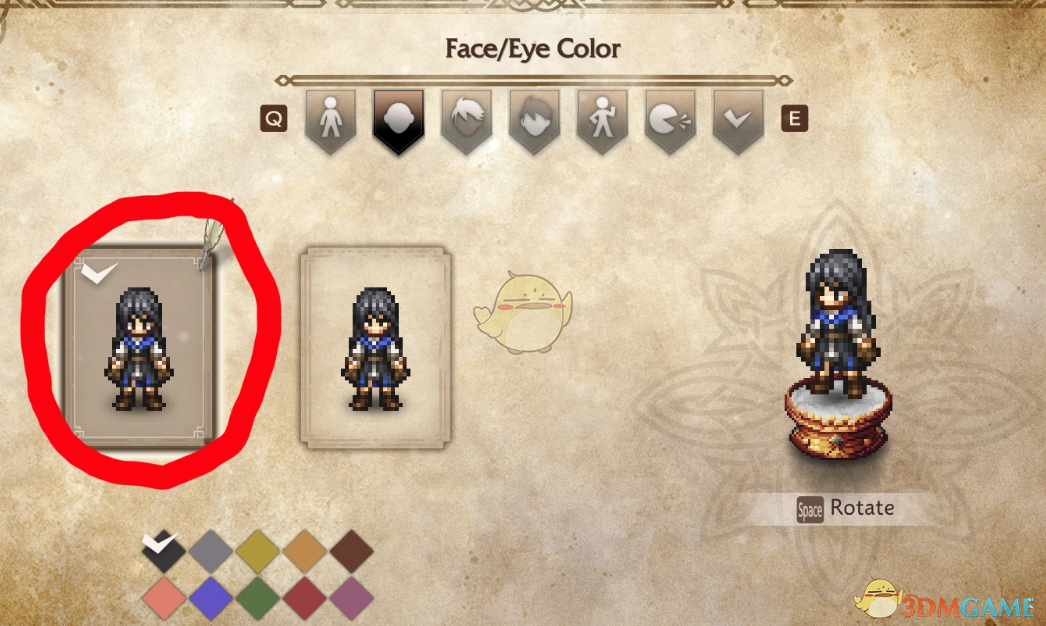This screenshot has height=626, width=1046.
Task: Switch to the hairstyle icon tab
Action: click(x=466, y=121)
